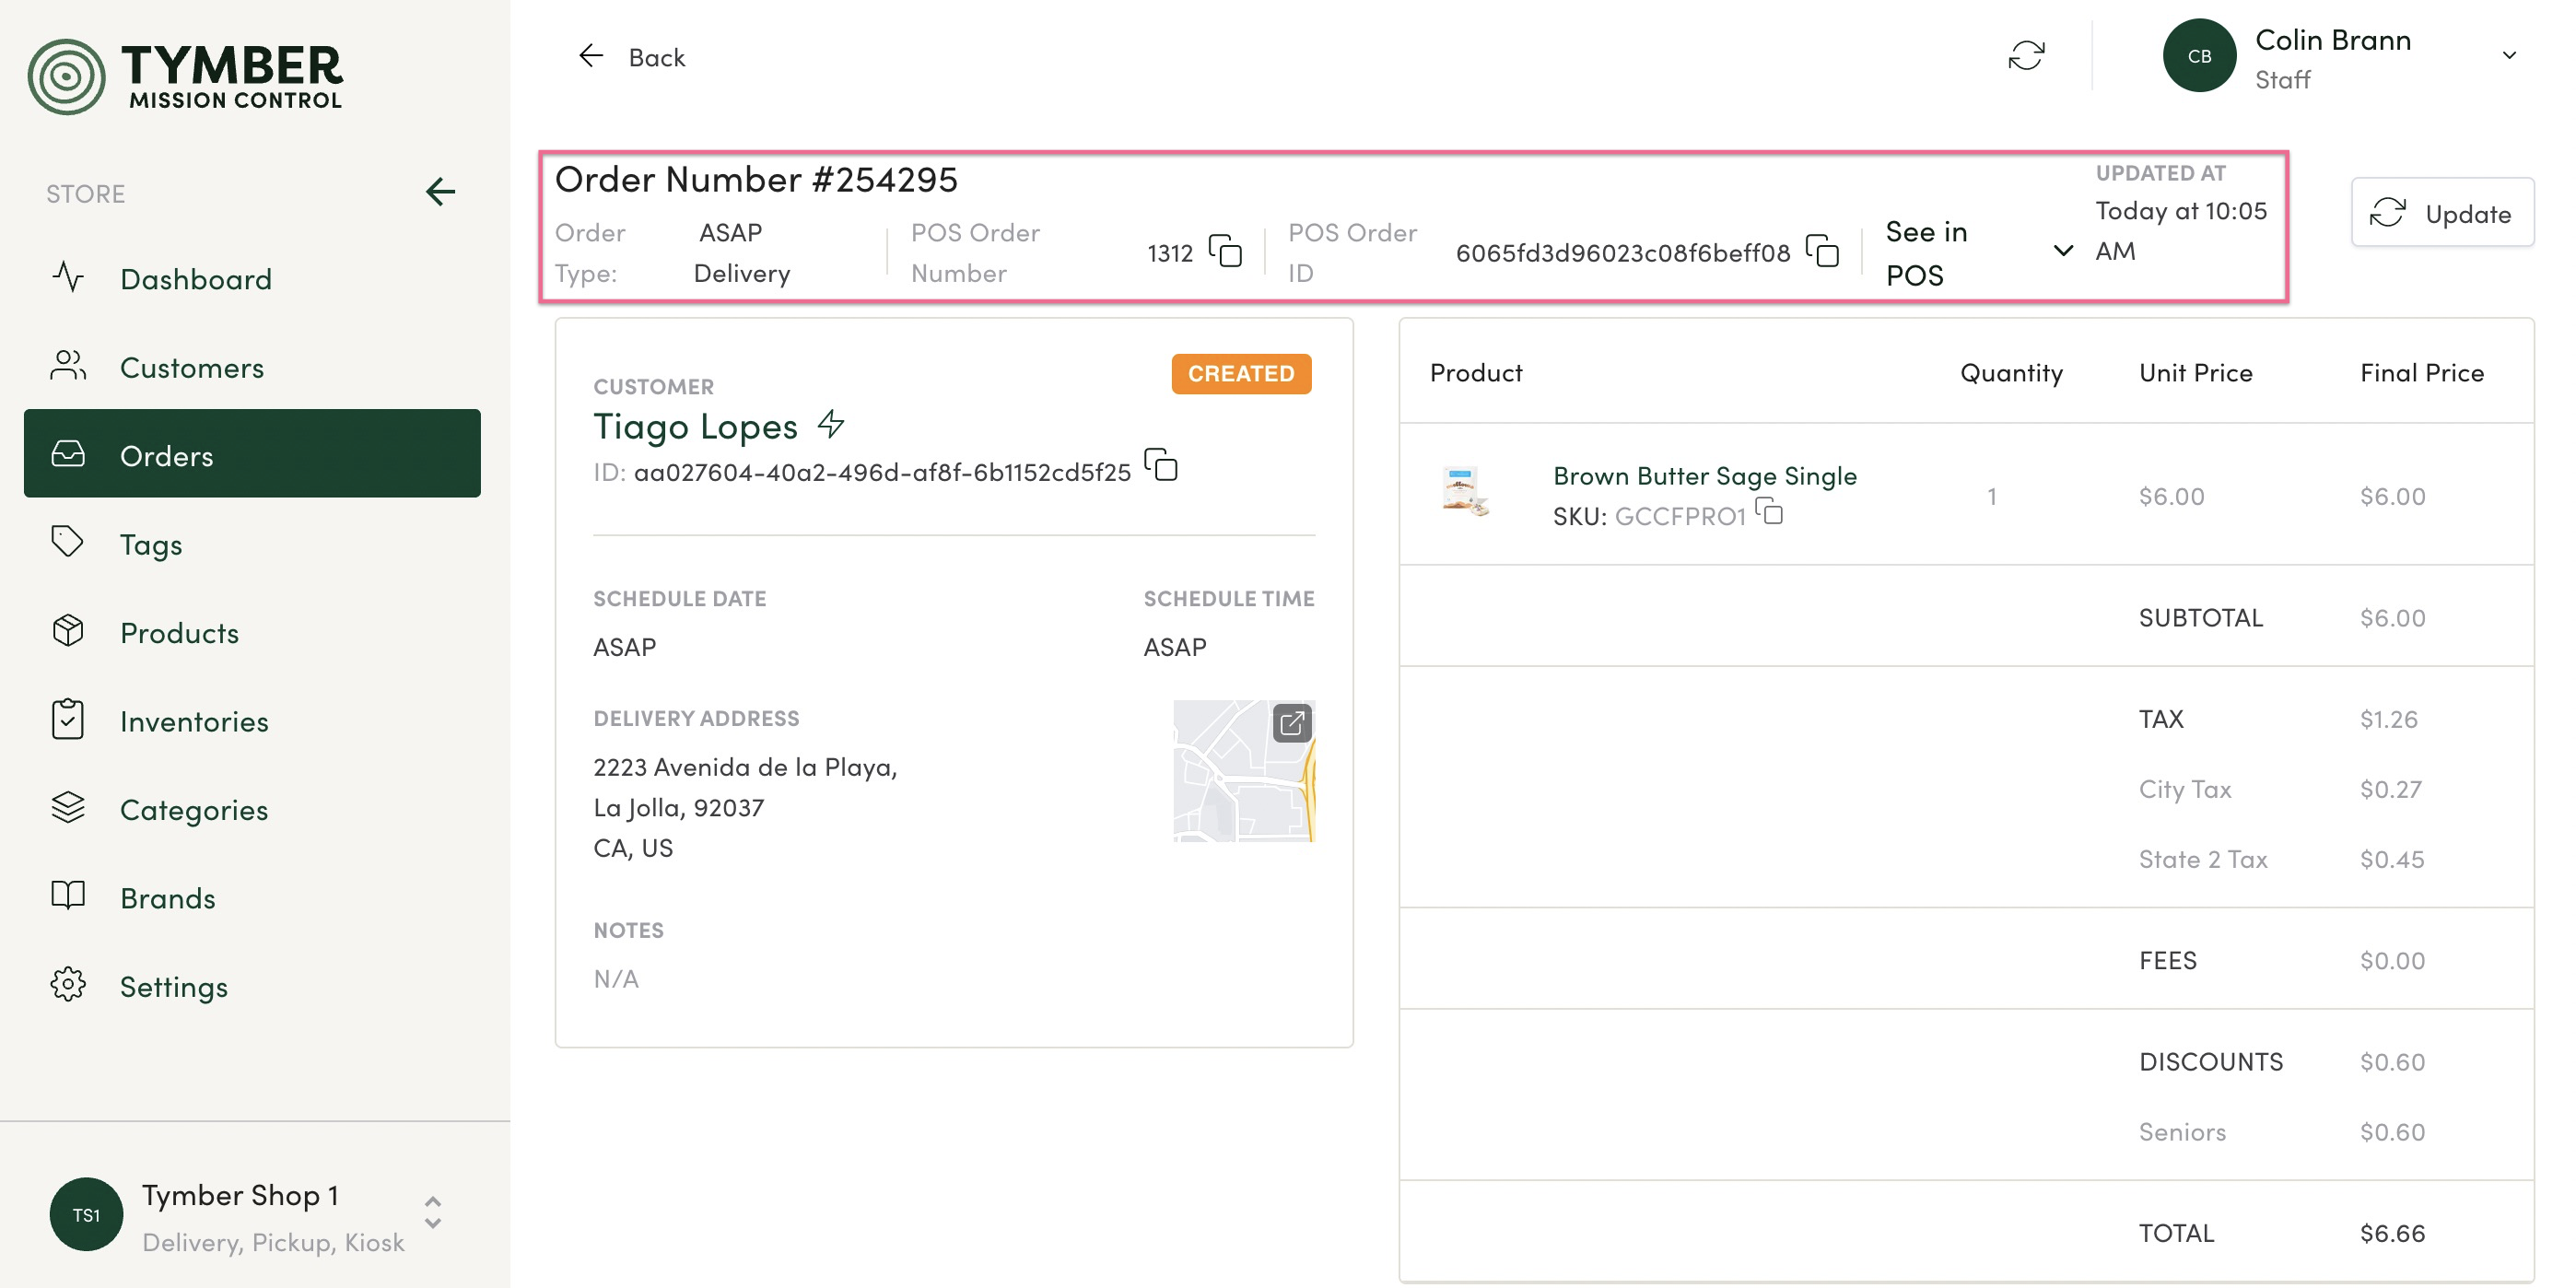Click the Settings gear icon

68,984
